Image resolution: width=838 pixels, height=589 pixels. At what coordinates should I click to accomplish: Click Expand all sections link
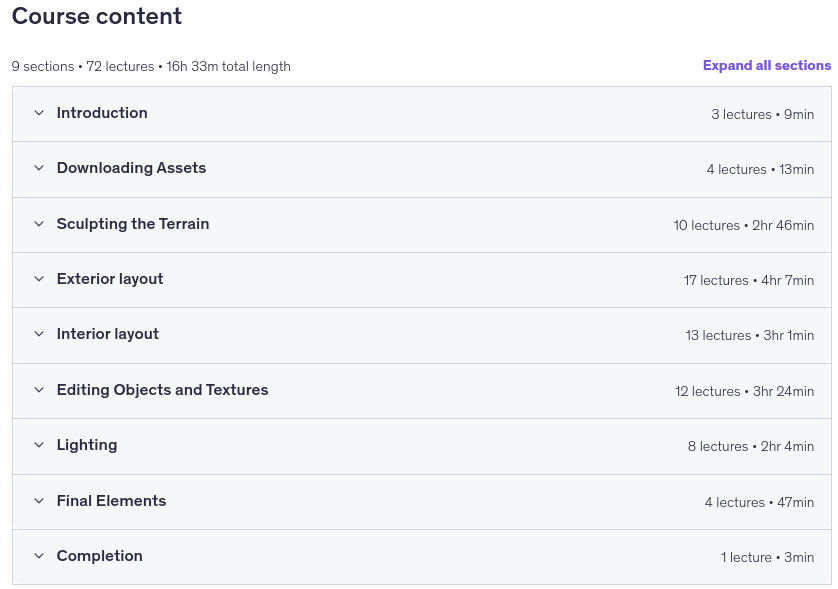767,65
